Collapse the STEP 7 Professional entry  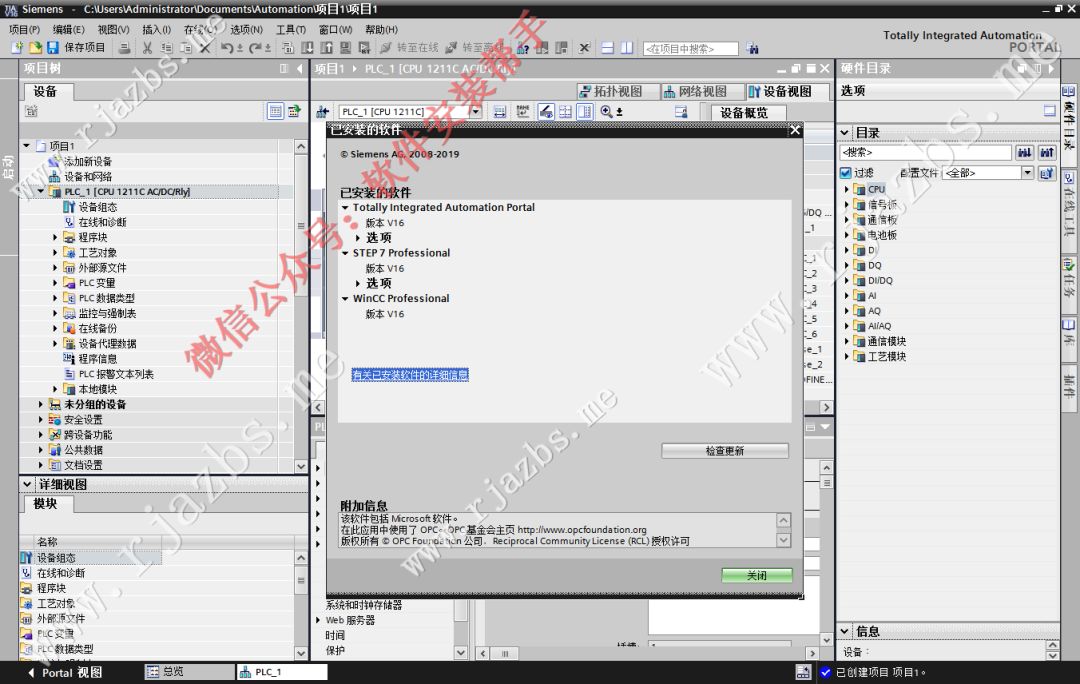[x=345, y=253]
